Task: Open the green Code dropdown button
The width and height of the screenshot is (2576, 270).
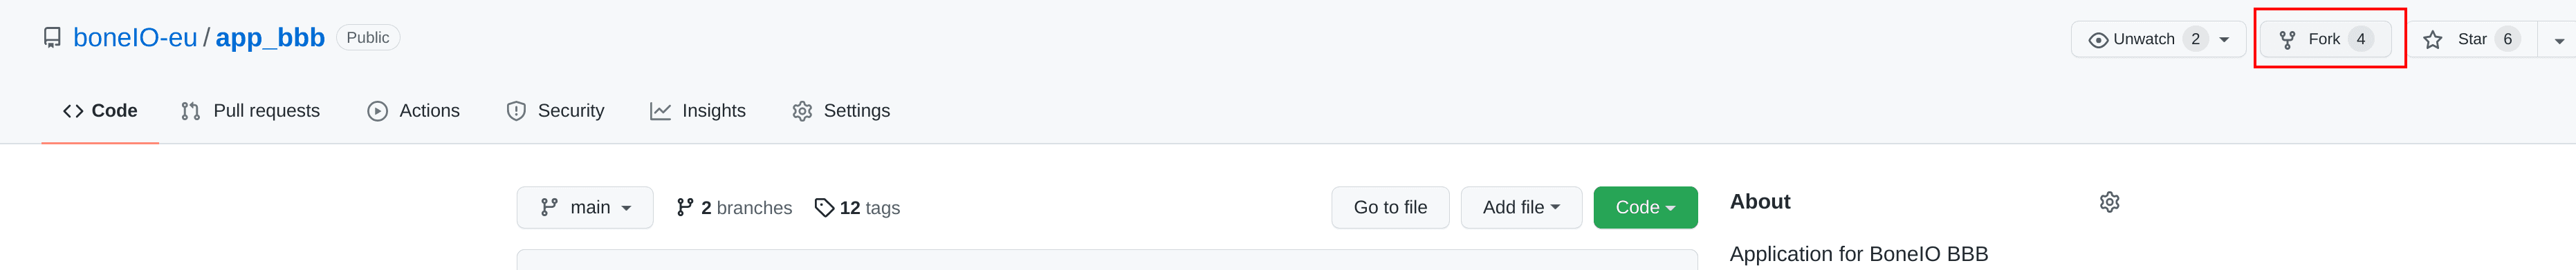Action: click(1645, 207)
